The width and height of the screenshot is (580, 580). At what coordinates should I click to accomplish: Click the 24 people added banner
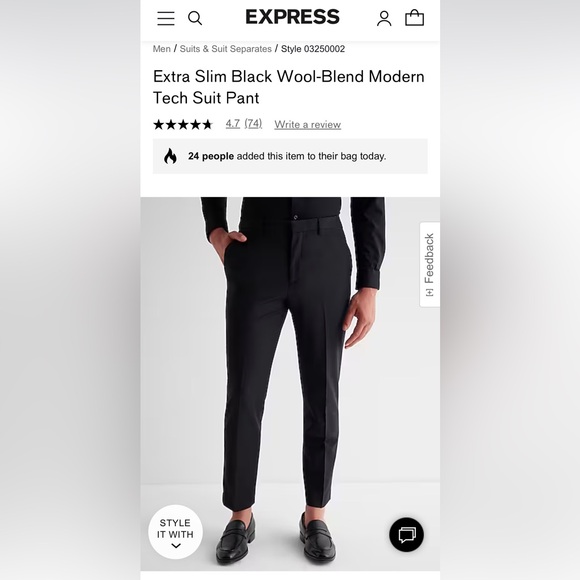coord(290,156)
